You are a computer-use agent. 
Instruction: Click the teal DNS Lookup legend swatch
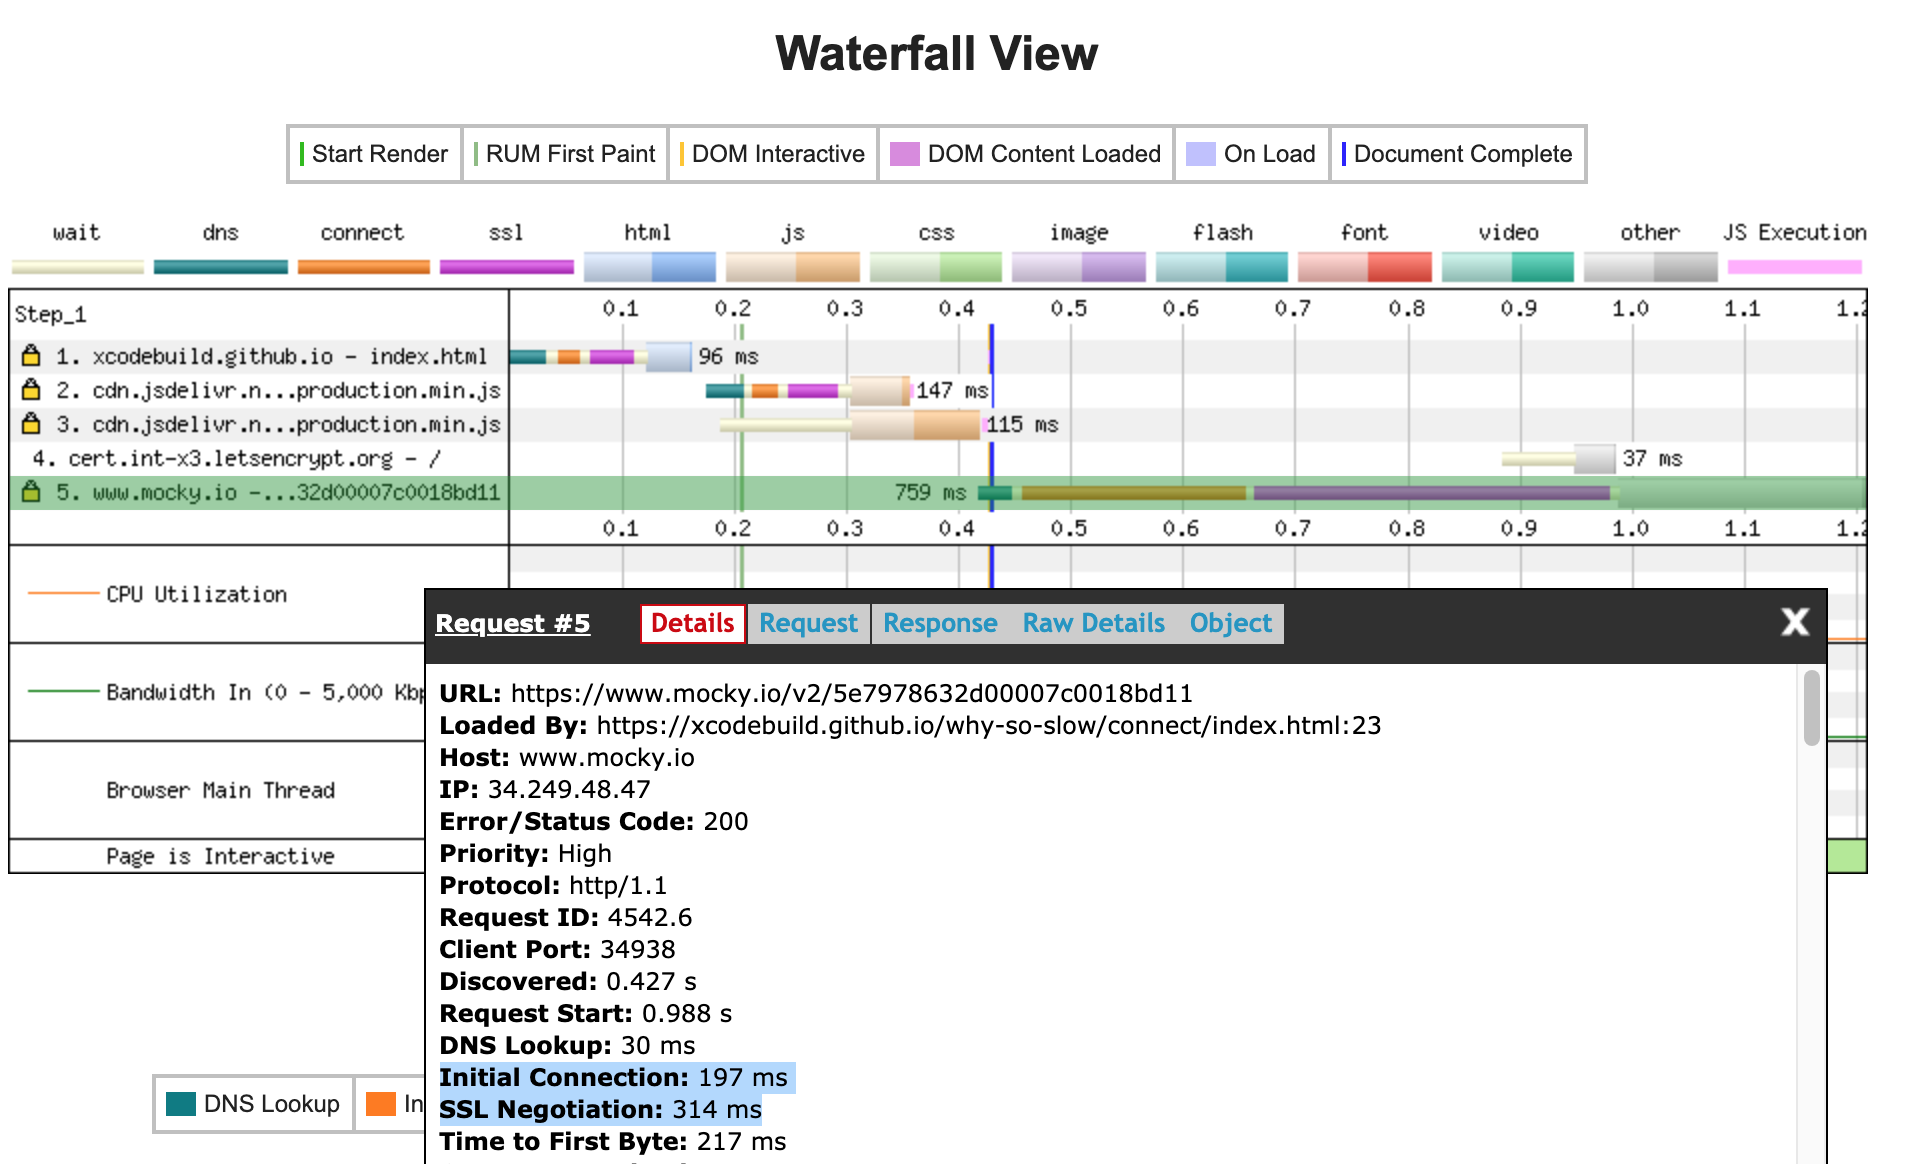tap(181, 1103)
